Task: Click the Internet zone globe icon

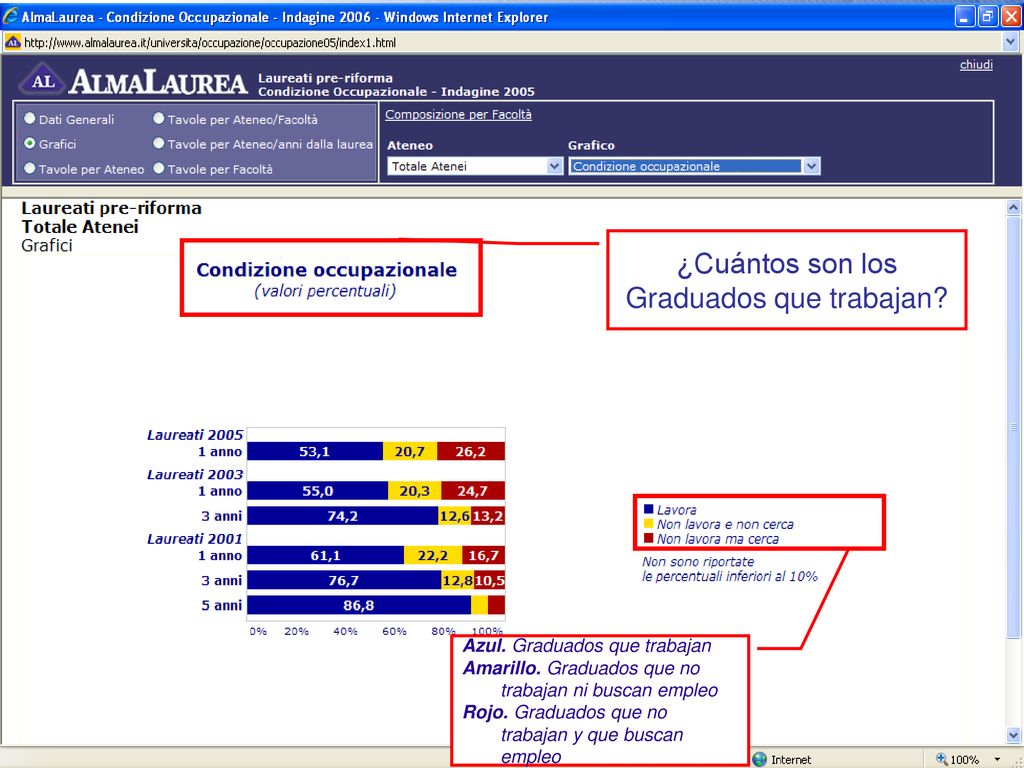Action: pos(760,759)
